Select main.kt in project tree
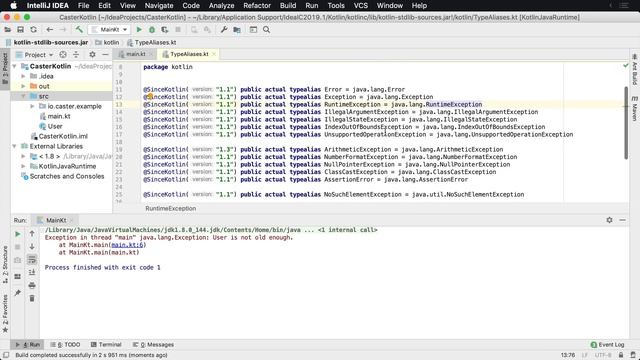The image size is (640, 360). click(59, 116)
